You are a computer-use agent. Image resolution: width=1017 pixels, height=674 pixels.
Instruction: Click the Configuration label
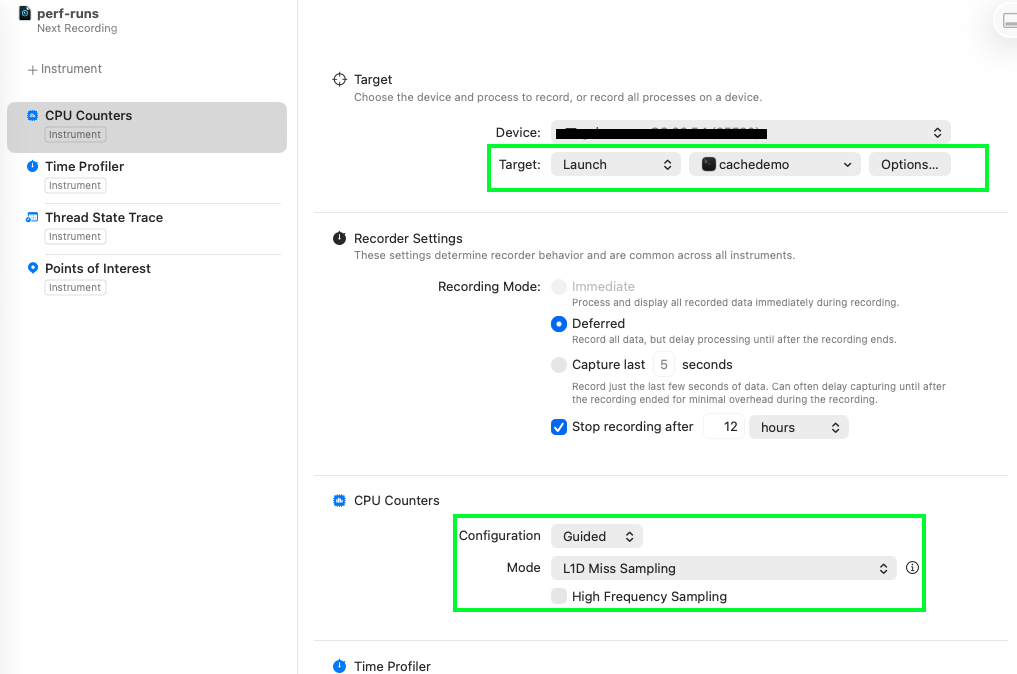[x=499, y=536]
